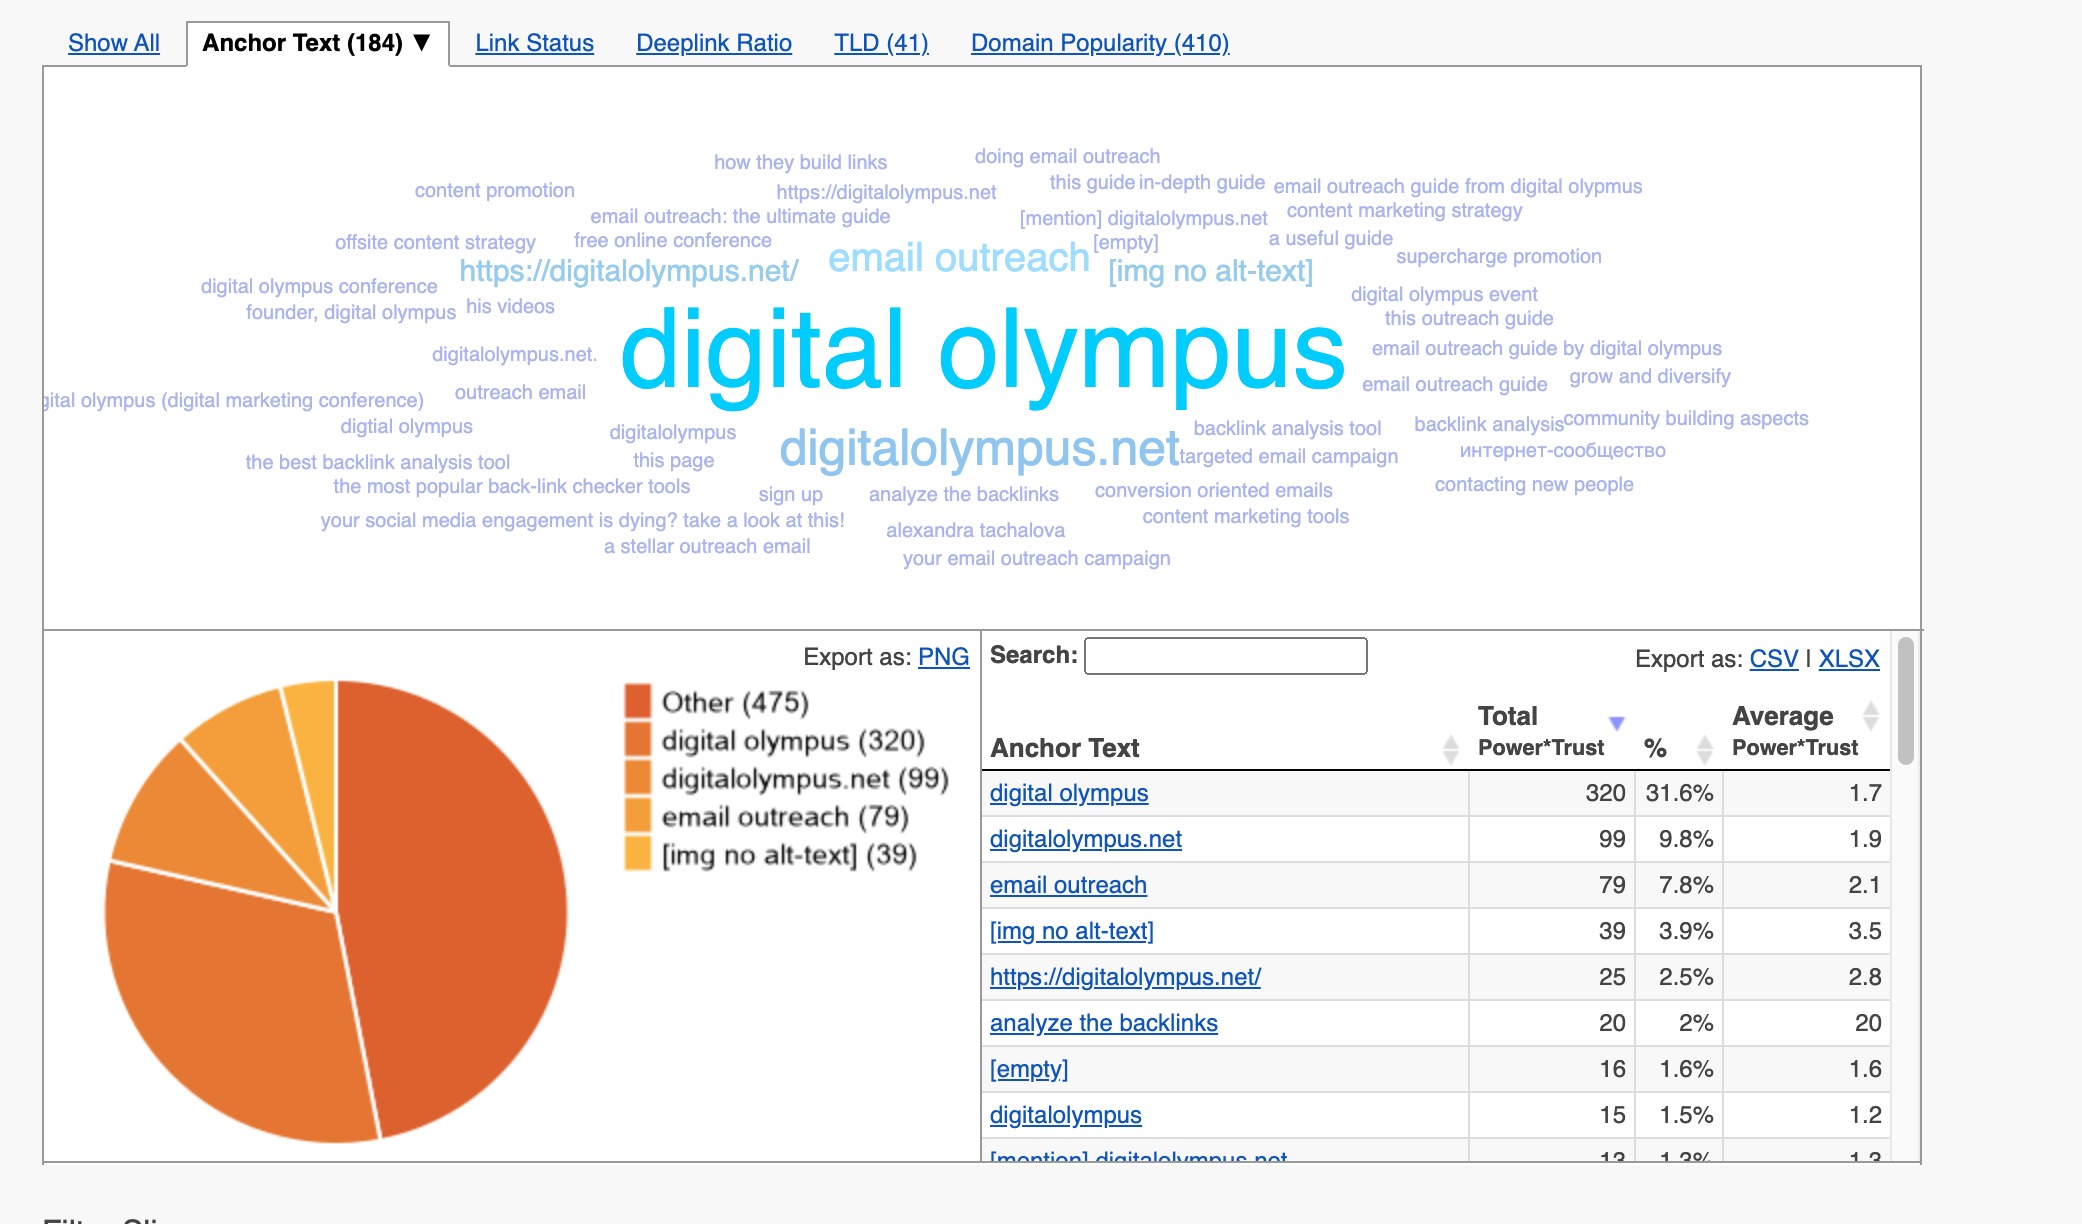
Task: Click '[img no alt-text]' in the word cloud
Action: coord(1210,271)
